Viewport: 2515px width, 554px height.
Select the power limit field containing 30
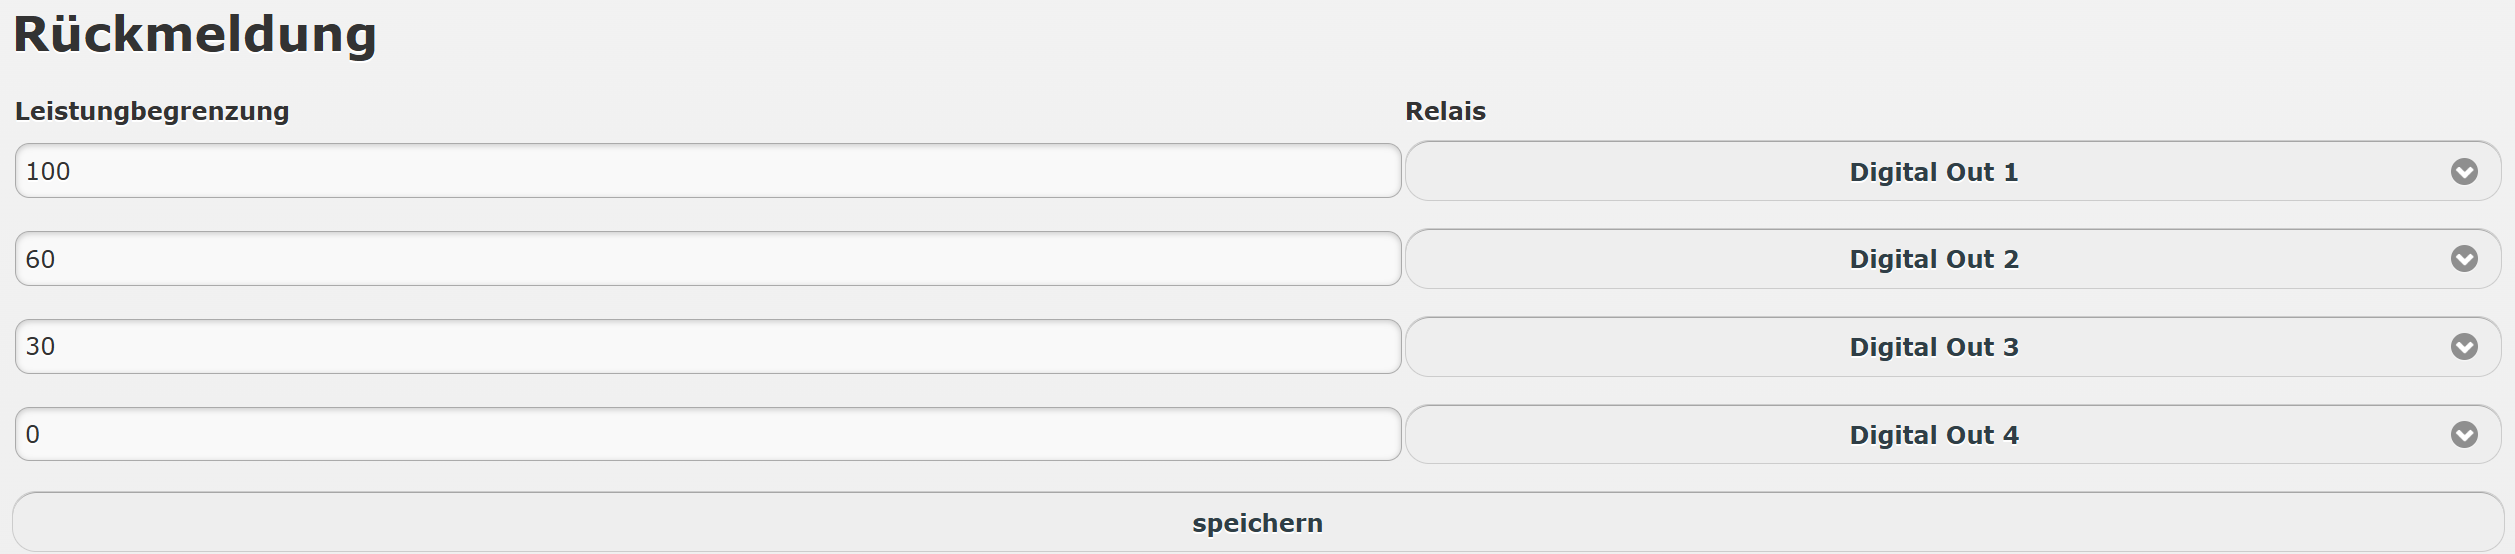tap(707, 347)
